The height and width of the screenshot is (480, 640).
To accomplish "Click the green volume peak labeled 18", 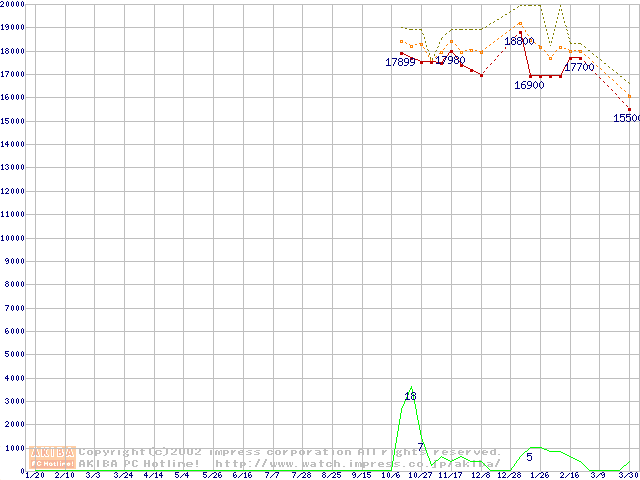I will coord(410,397).
